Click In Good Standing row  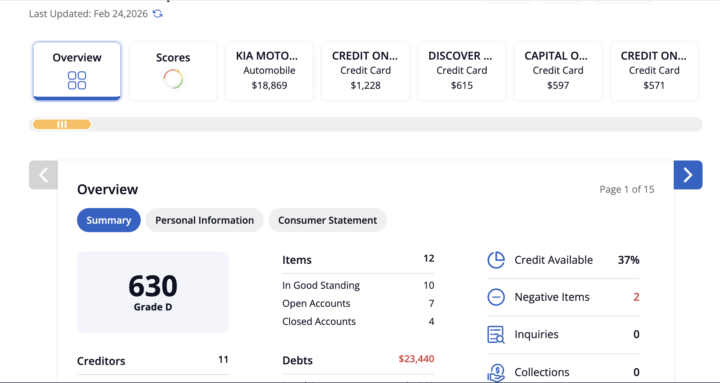pyautogui.click(x=358, y=285)
